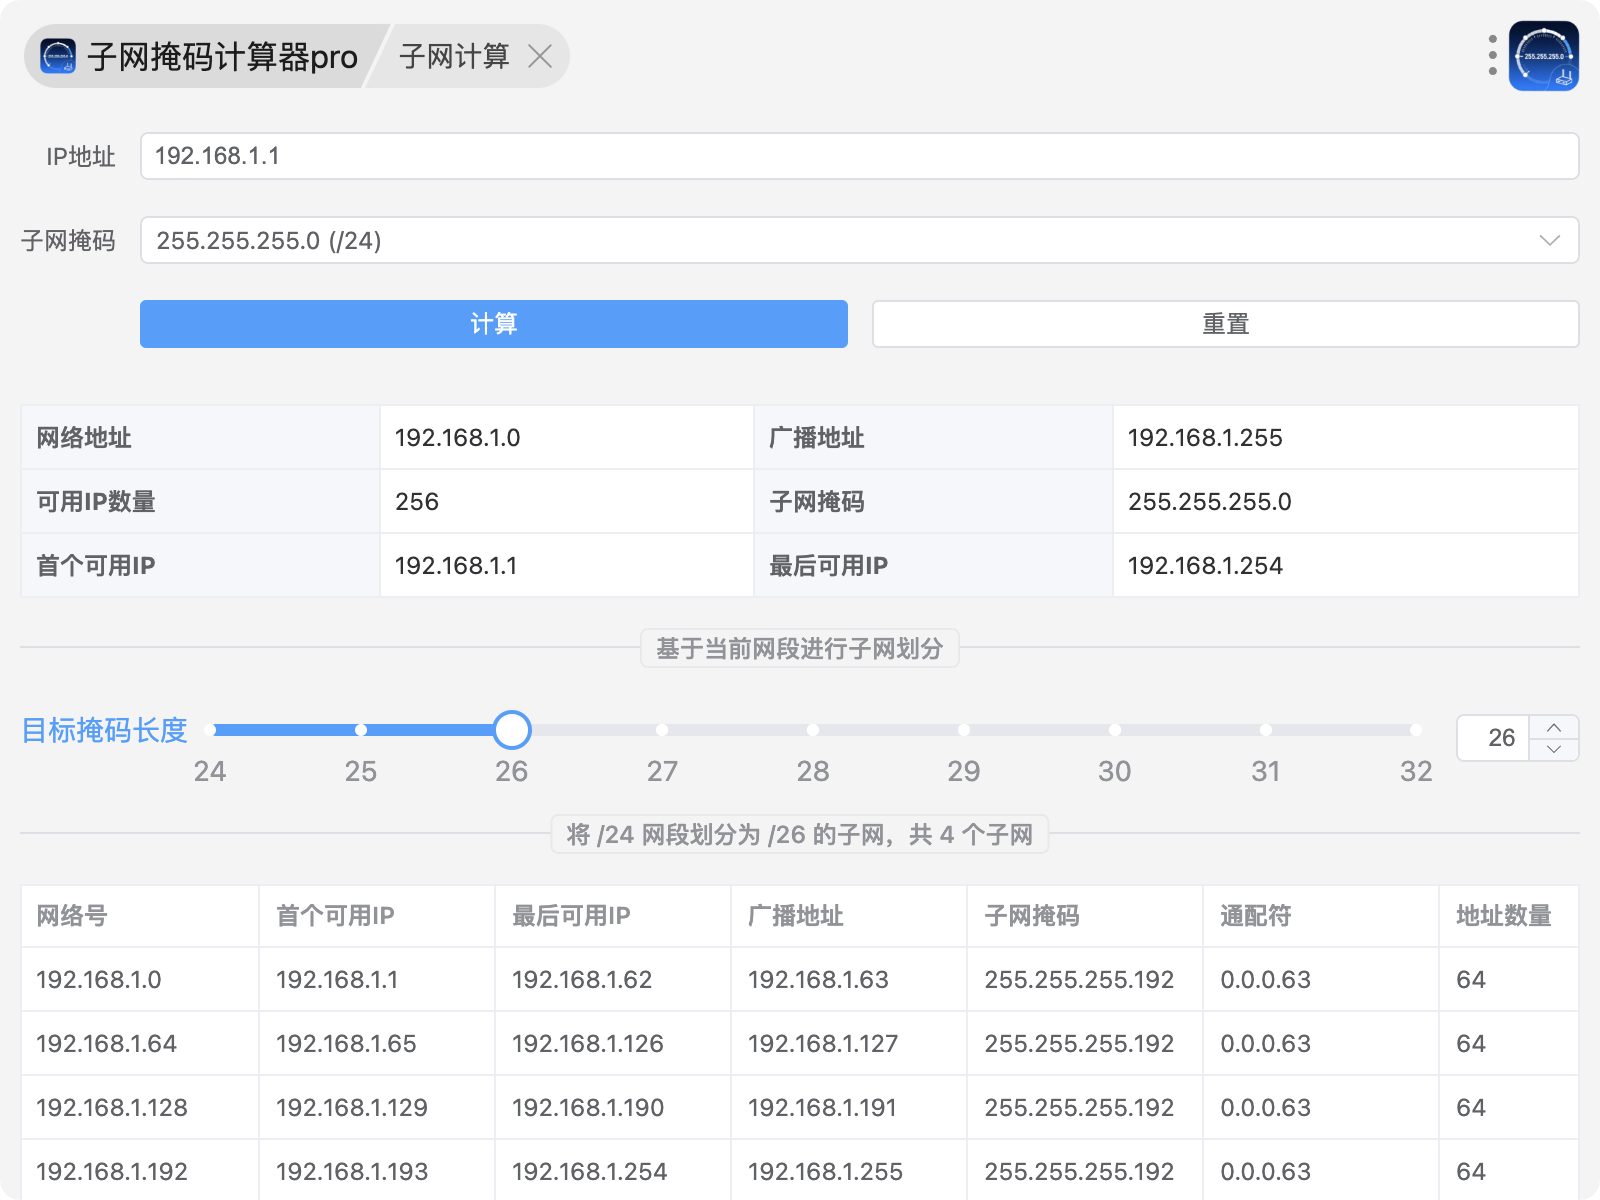Screen dimensions: 1600x1200
Task: Click the slider handle at 26
Action: pos(512,730)
